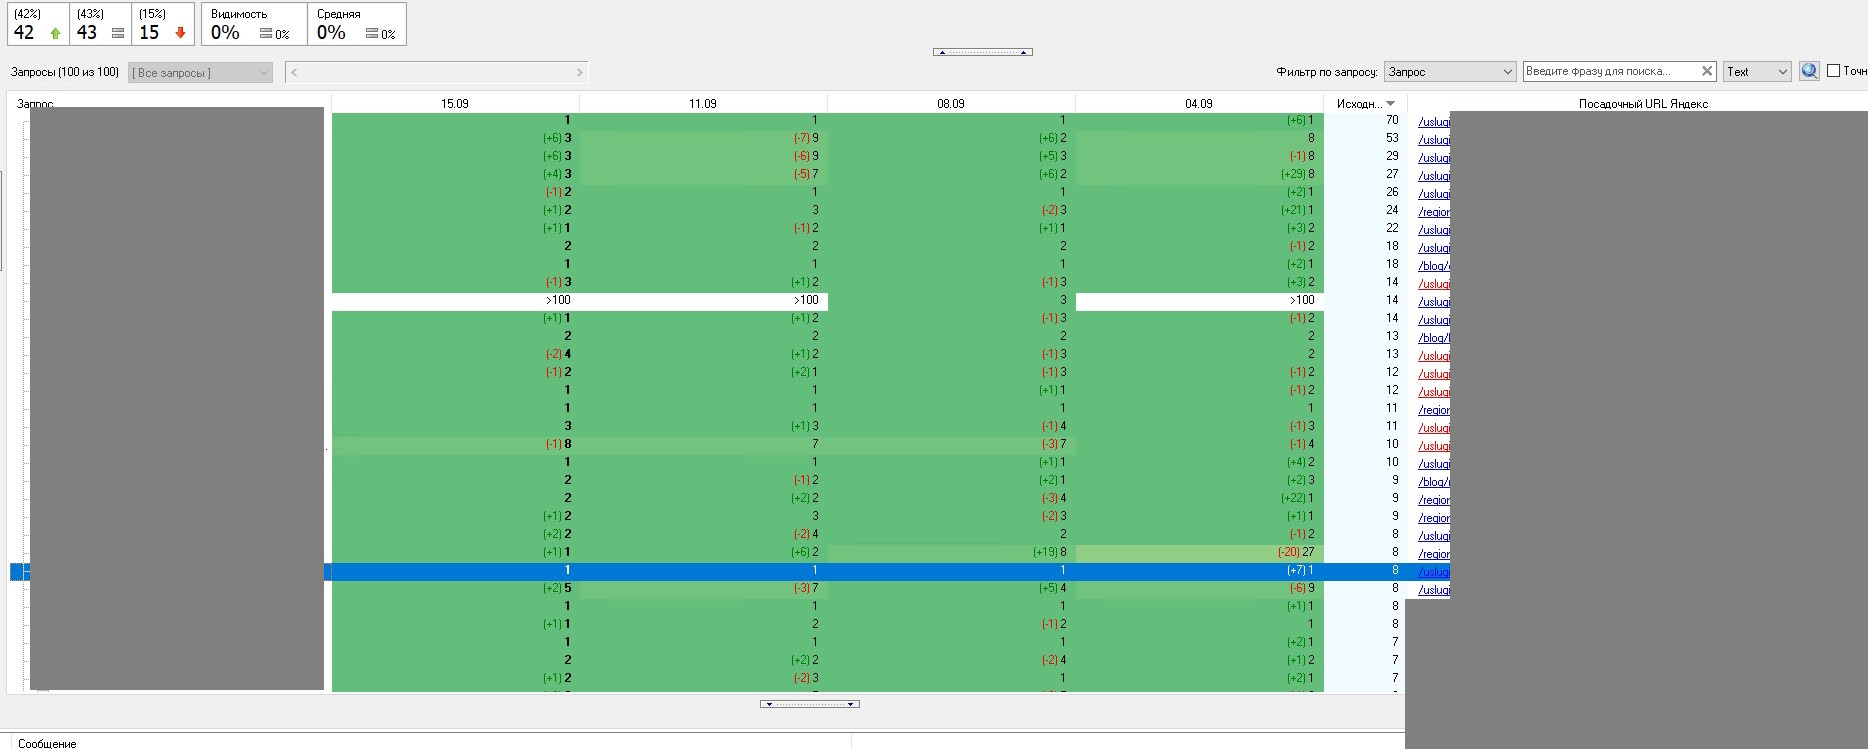Select the >100 cell in the 04.09 column

coord(1199,300)
